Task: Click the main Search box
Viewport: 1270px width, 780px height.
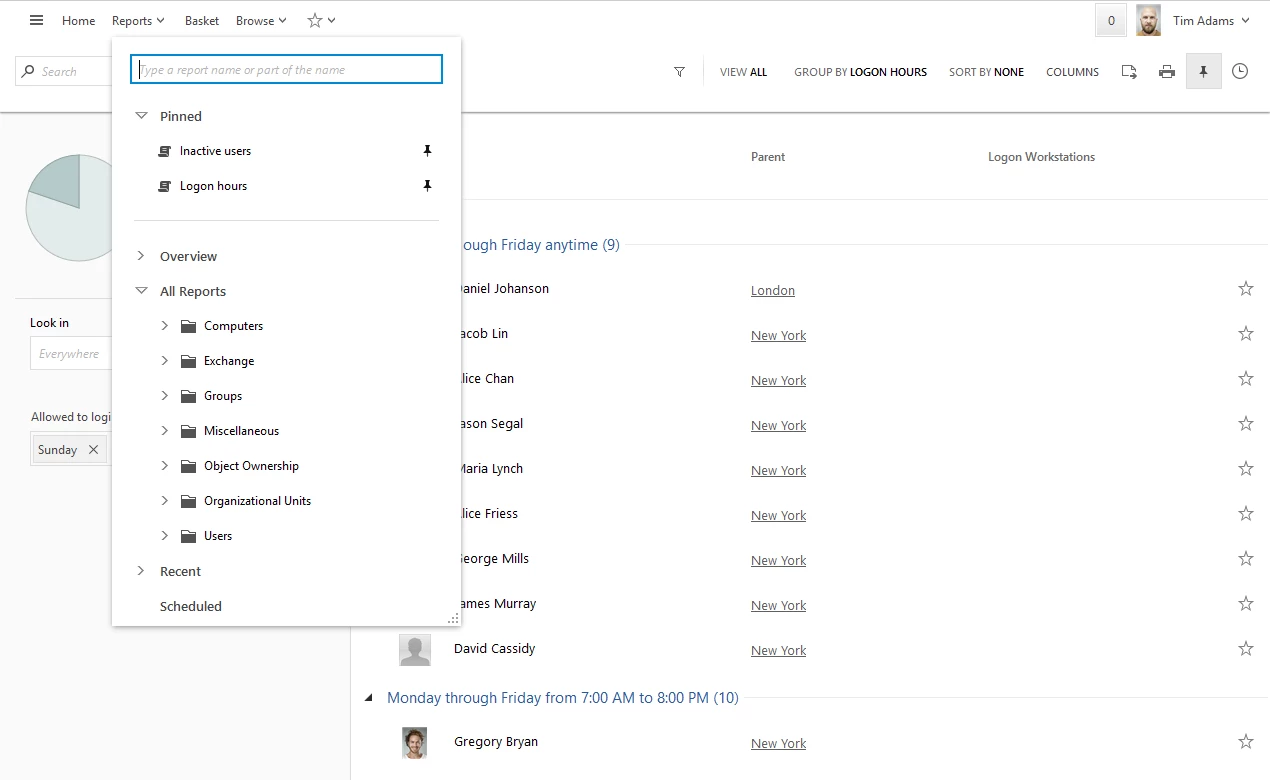Action: pyautogui.click(x=64, y=71)
